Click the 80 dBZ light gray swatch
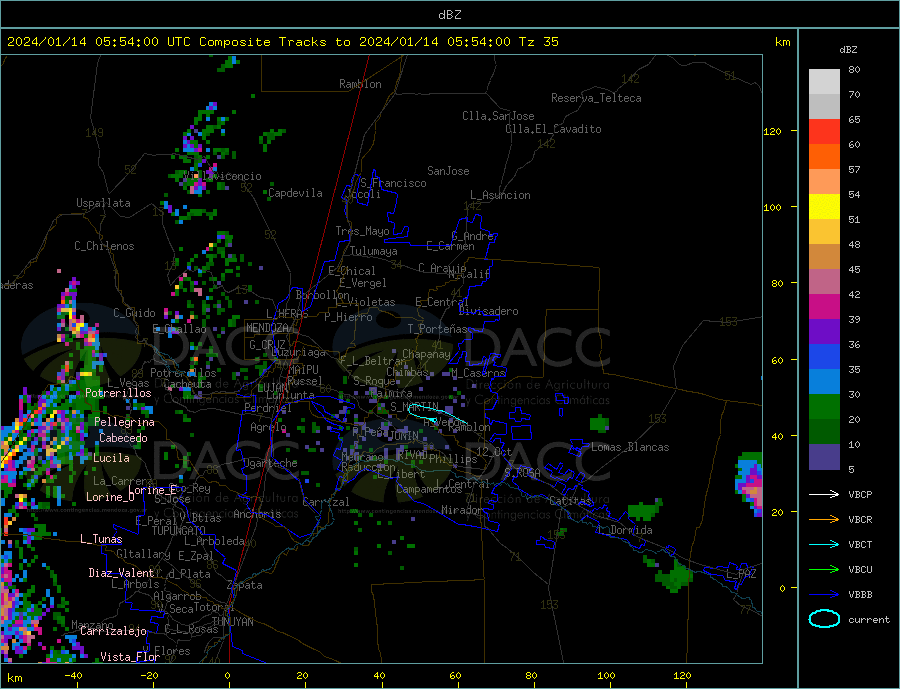The width and height of the screenshot is (900, 689). (824, 82)
